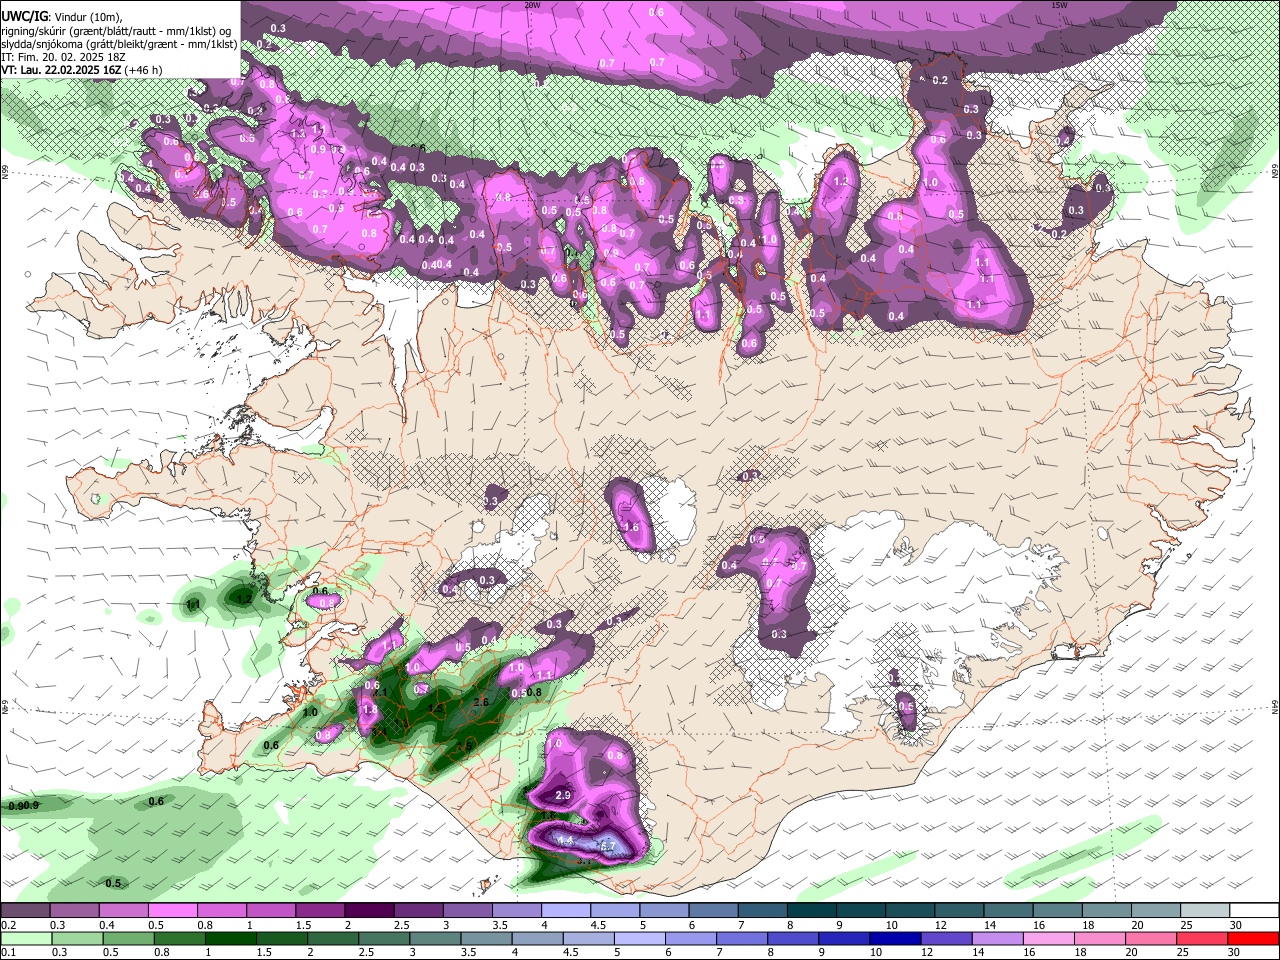
Task: Click the 6.7 precipitation value on the map
Action: pyautogui.click(x=607, y=846)
